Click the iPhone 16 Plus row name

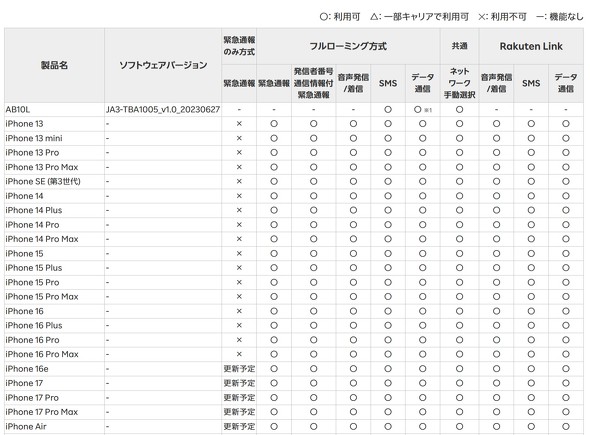34,325
